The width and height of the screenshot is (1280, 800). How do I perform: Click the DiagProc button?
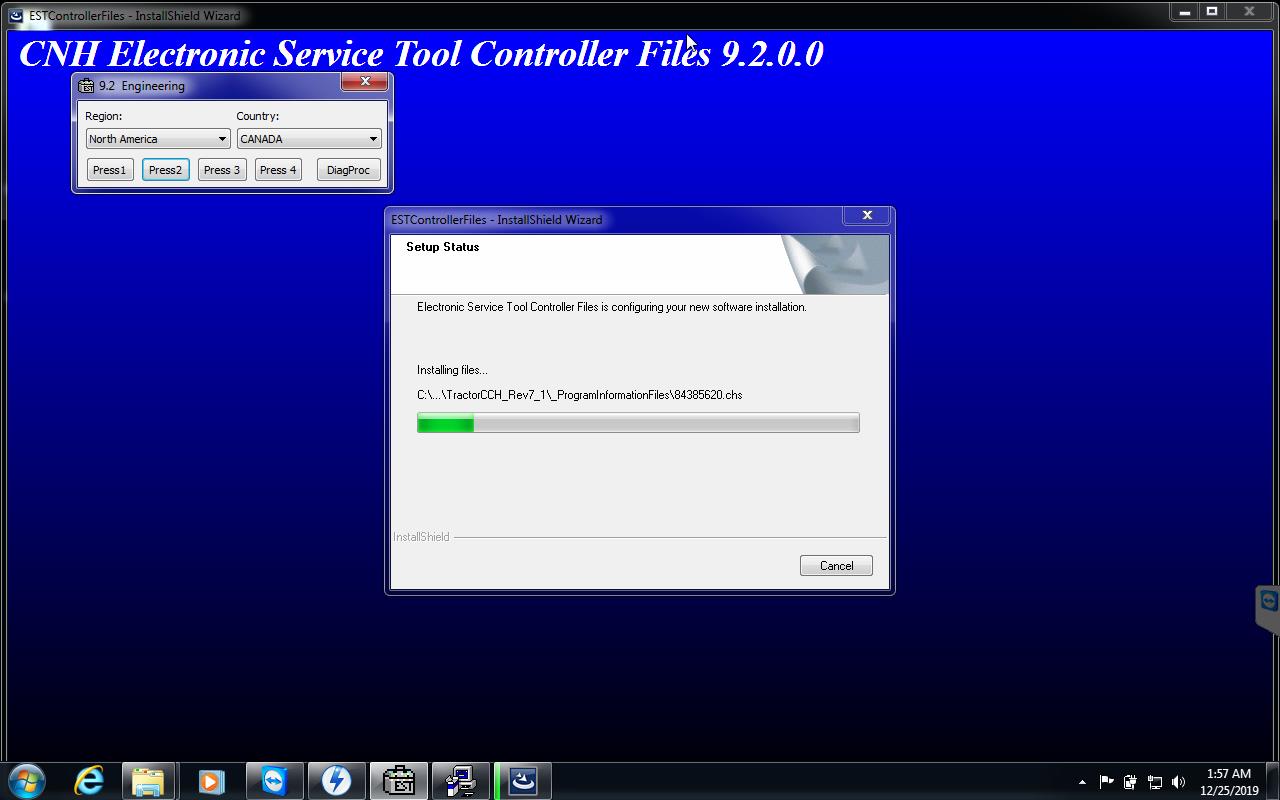pyautogui.click(x=348, y=170)
